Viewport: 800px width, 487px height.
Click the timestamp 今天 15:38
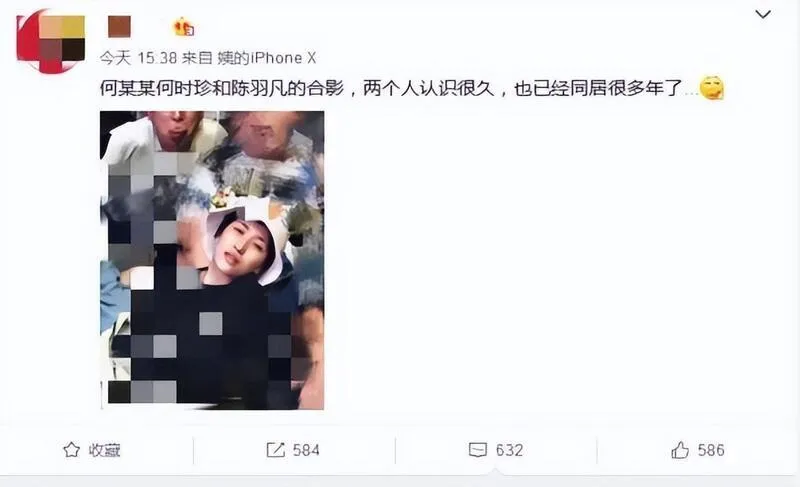point(138,58)
